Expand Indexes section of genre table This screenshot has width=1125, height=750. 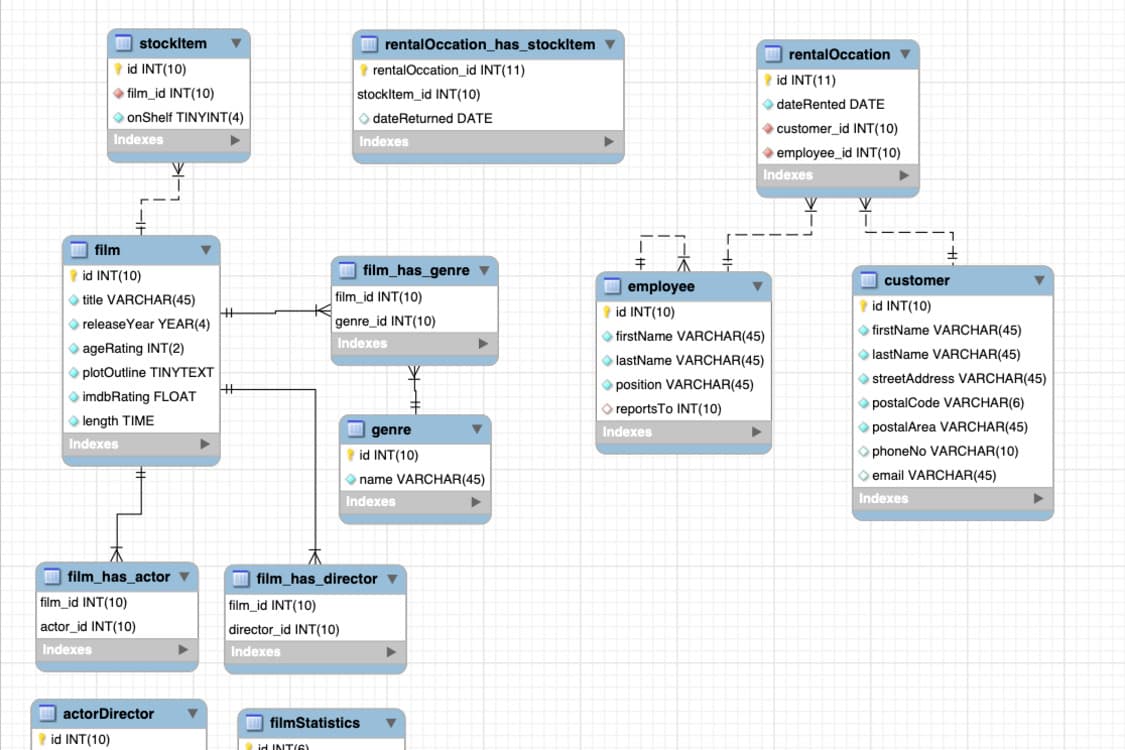477,502
